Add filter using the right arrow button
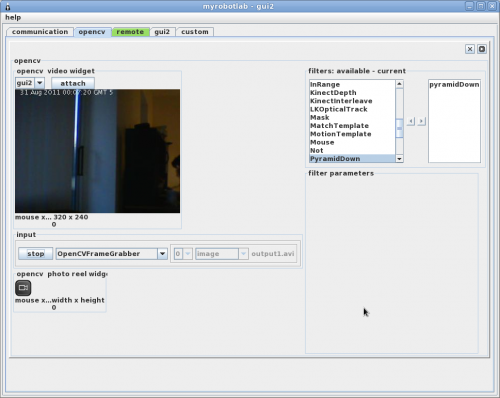This screenshot has height=398, width=500. click(422, 121)
